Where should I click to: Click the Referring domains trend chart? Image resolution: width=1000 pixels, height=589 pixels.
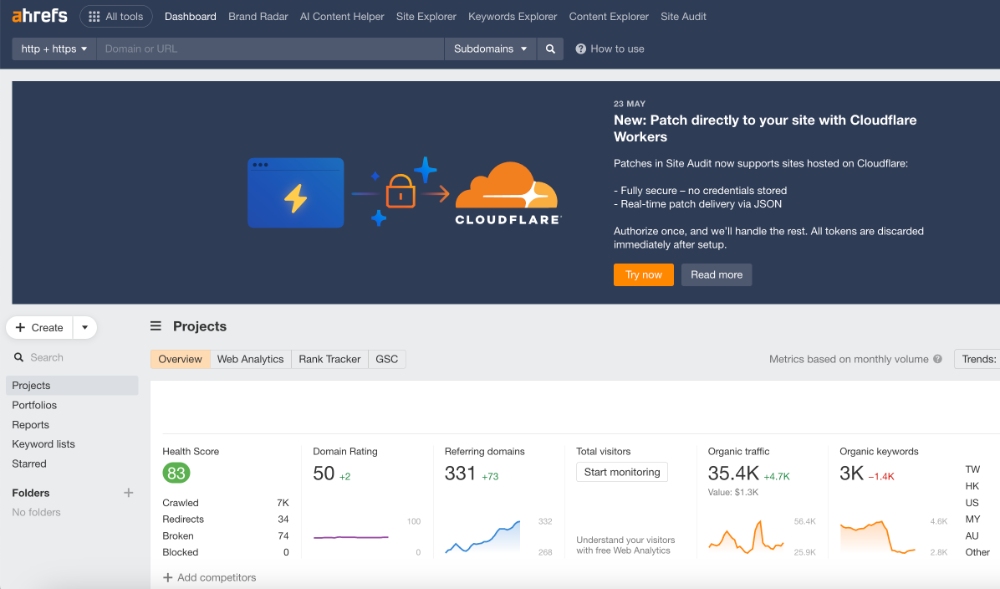pos(483,537)
